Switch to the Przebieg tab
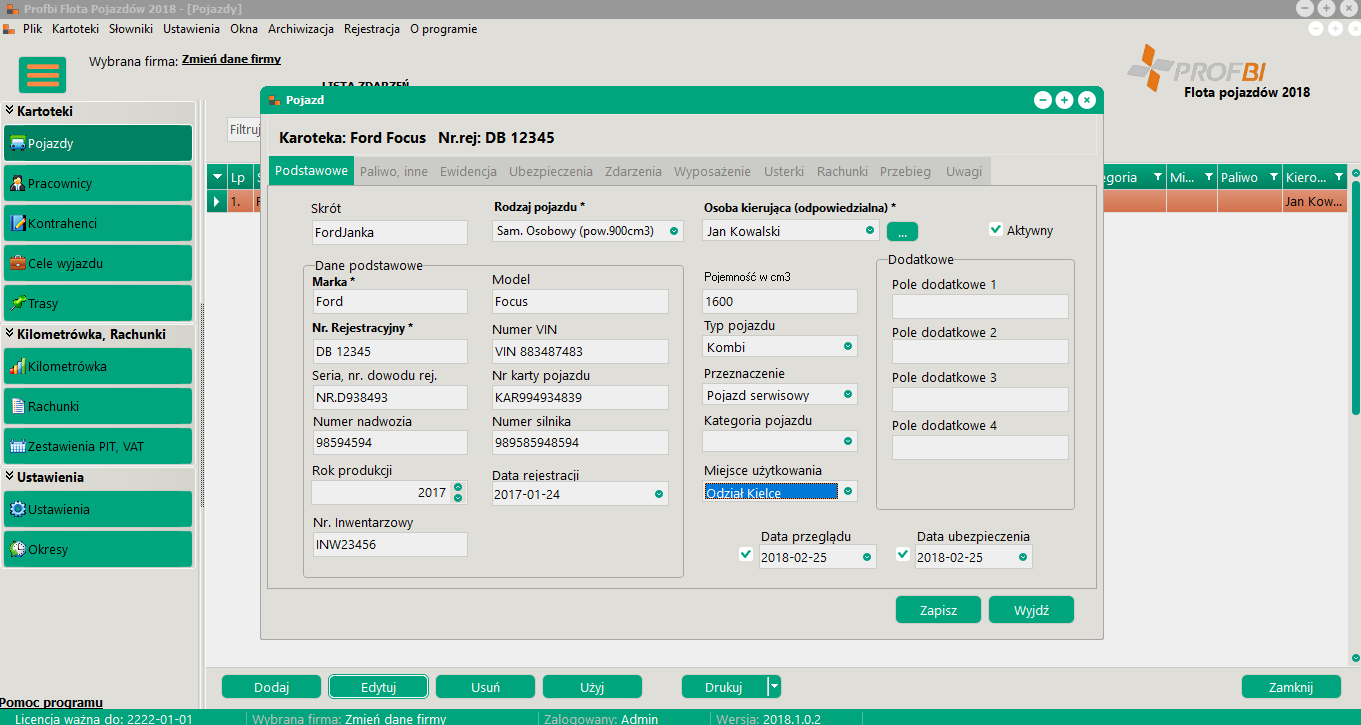1361x725 pixels. coord(905,171)
